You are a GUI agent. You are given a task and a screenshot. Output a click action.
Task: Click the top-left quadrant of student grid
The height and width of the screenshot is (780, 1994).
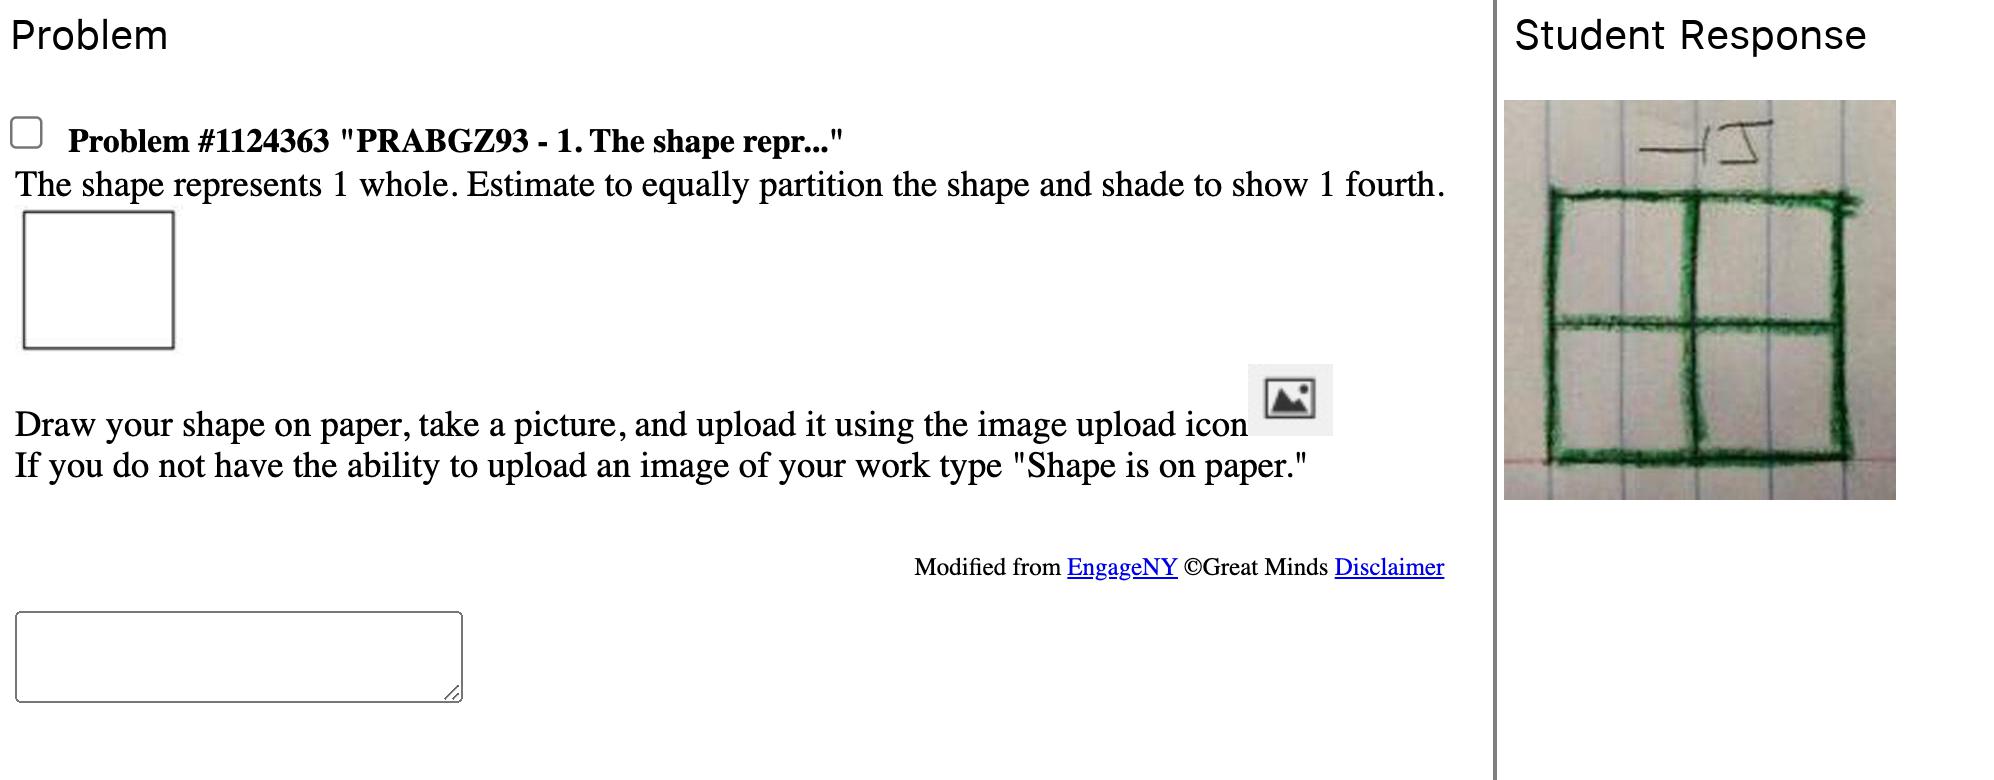[x=1624, y=260]
